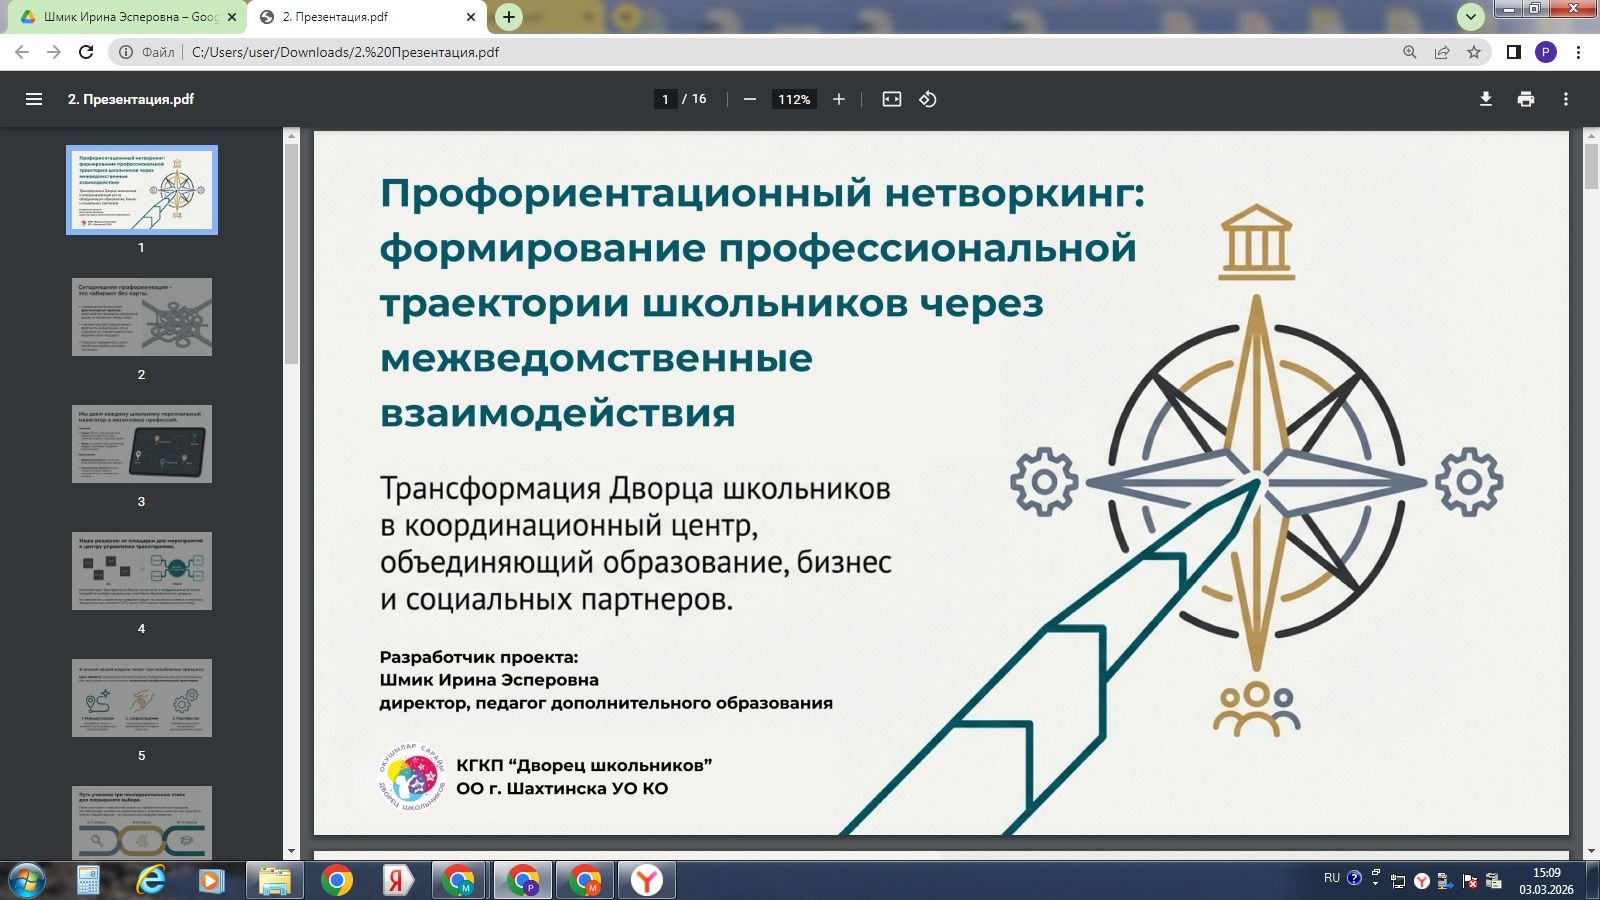
Task: Click the fit to page icon
Action: click(891, 99)
